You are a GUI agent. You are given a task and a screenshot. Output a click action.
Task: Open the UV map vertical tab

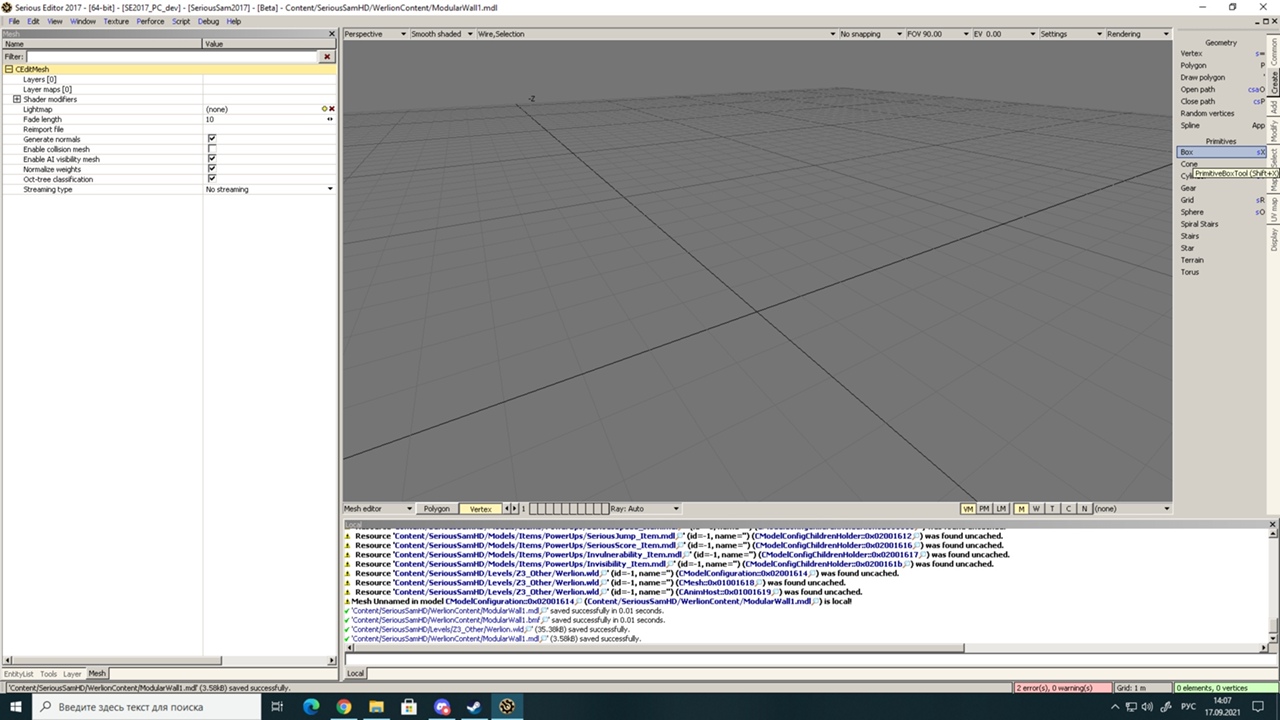[x=1274, y=210]
